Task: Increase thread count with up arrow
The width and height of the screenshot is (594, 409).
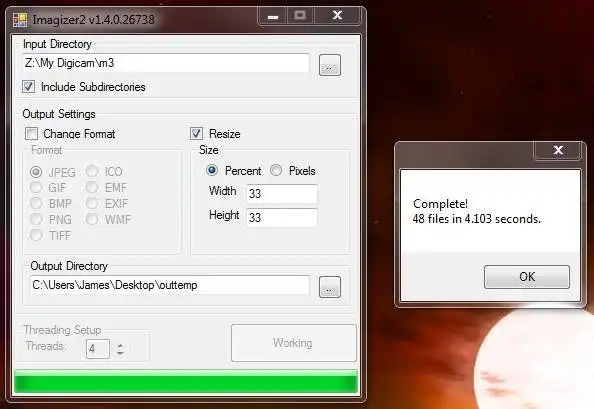Action: point(120,345)
